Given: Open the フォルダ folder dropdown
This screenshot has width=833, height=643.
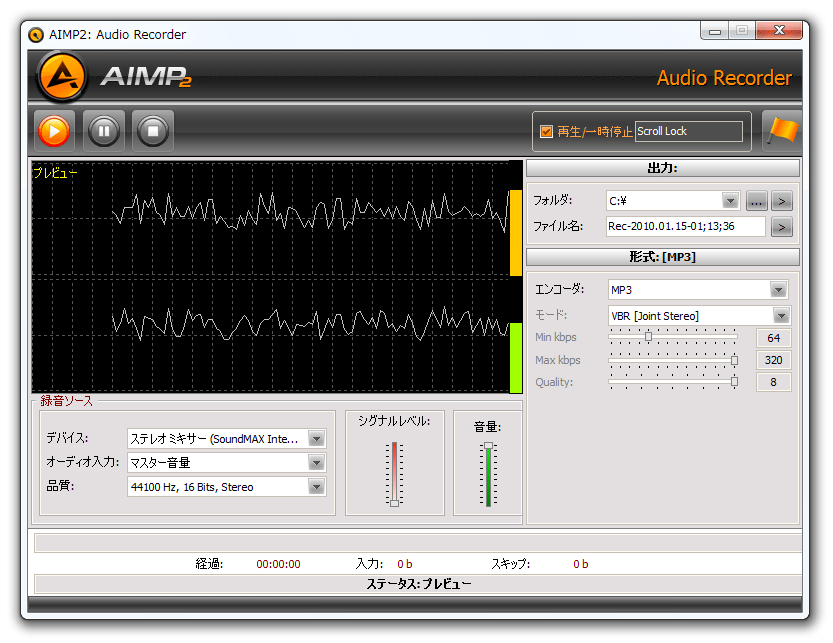Looking at the screenshot, I should tap(730, 201).
